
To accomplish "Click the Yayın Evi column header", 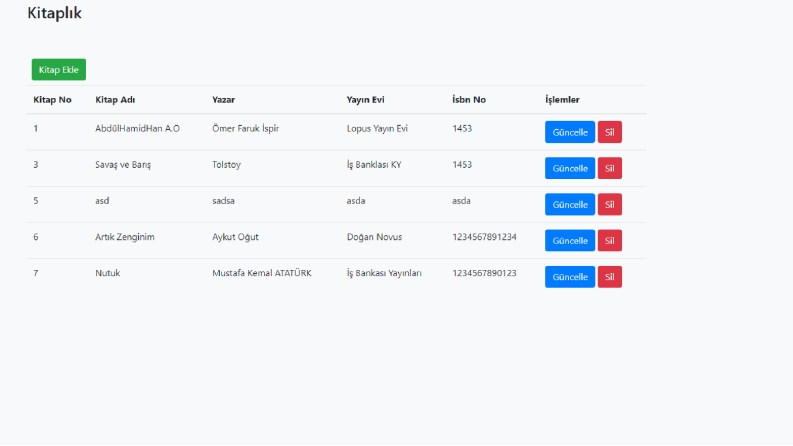I will [x=365, y=100].
